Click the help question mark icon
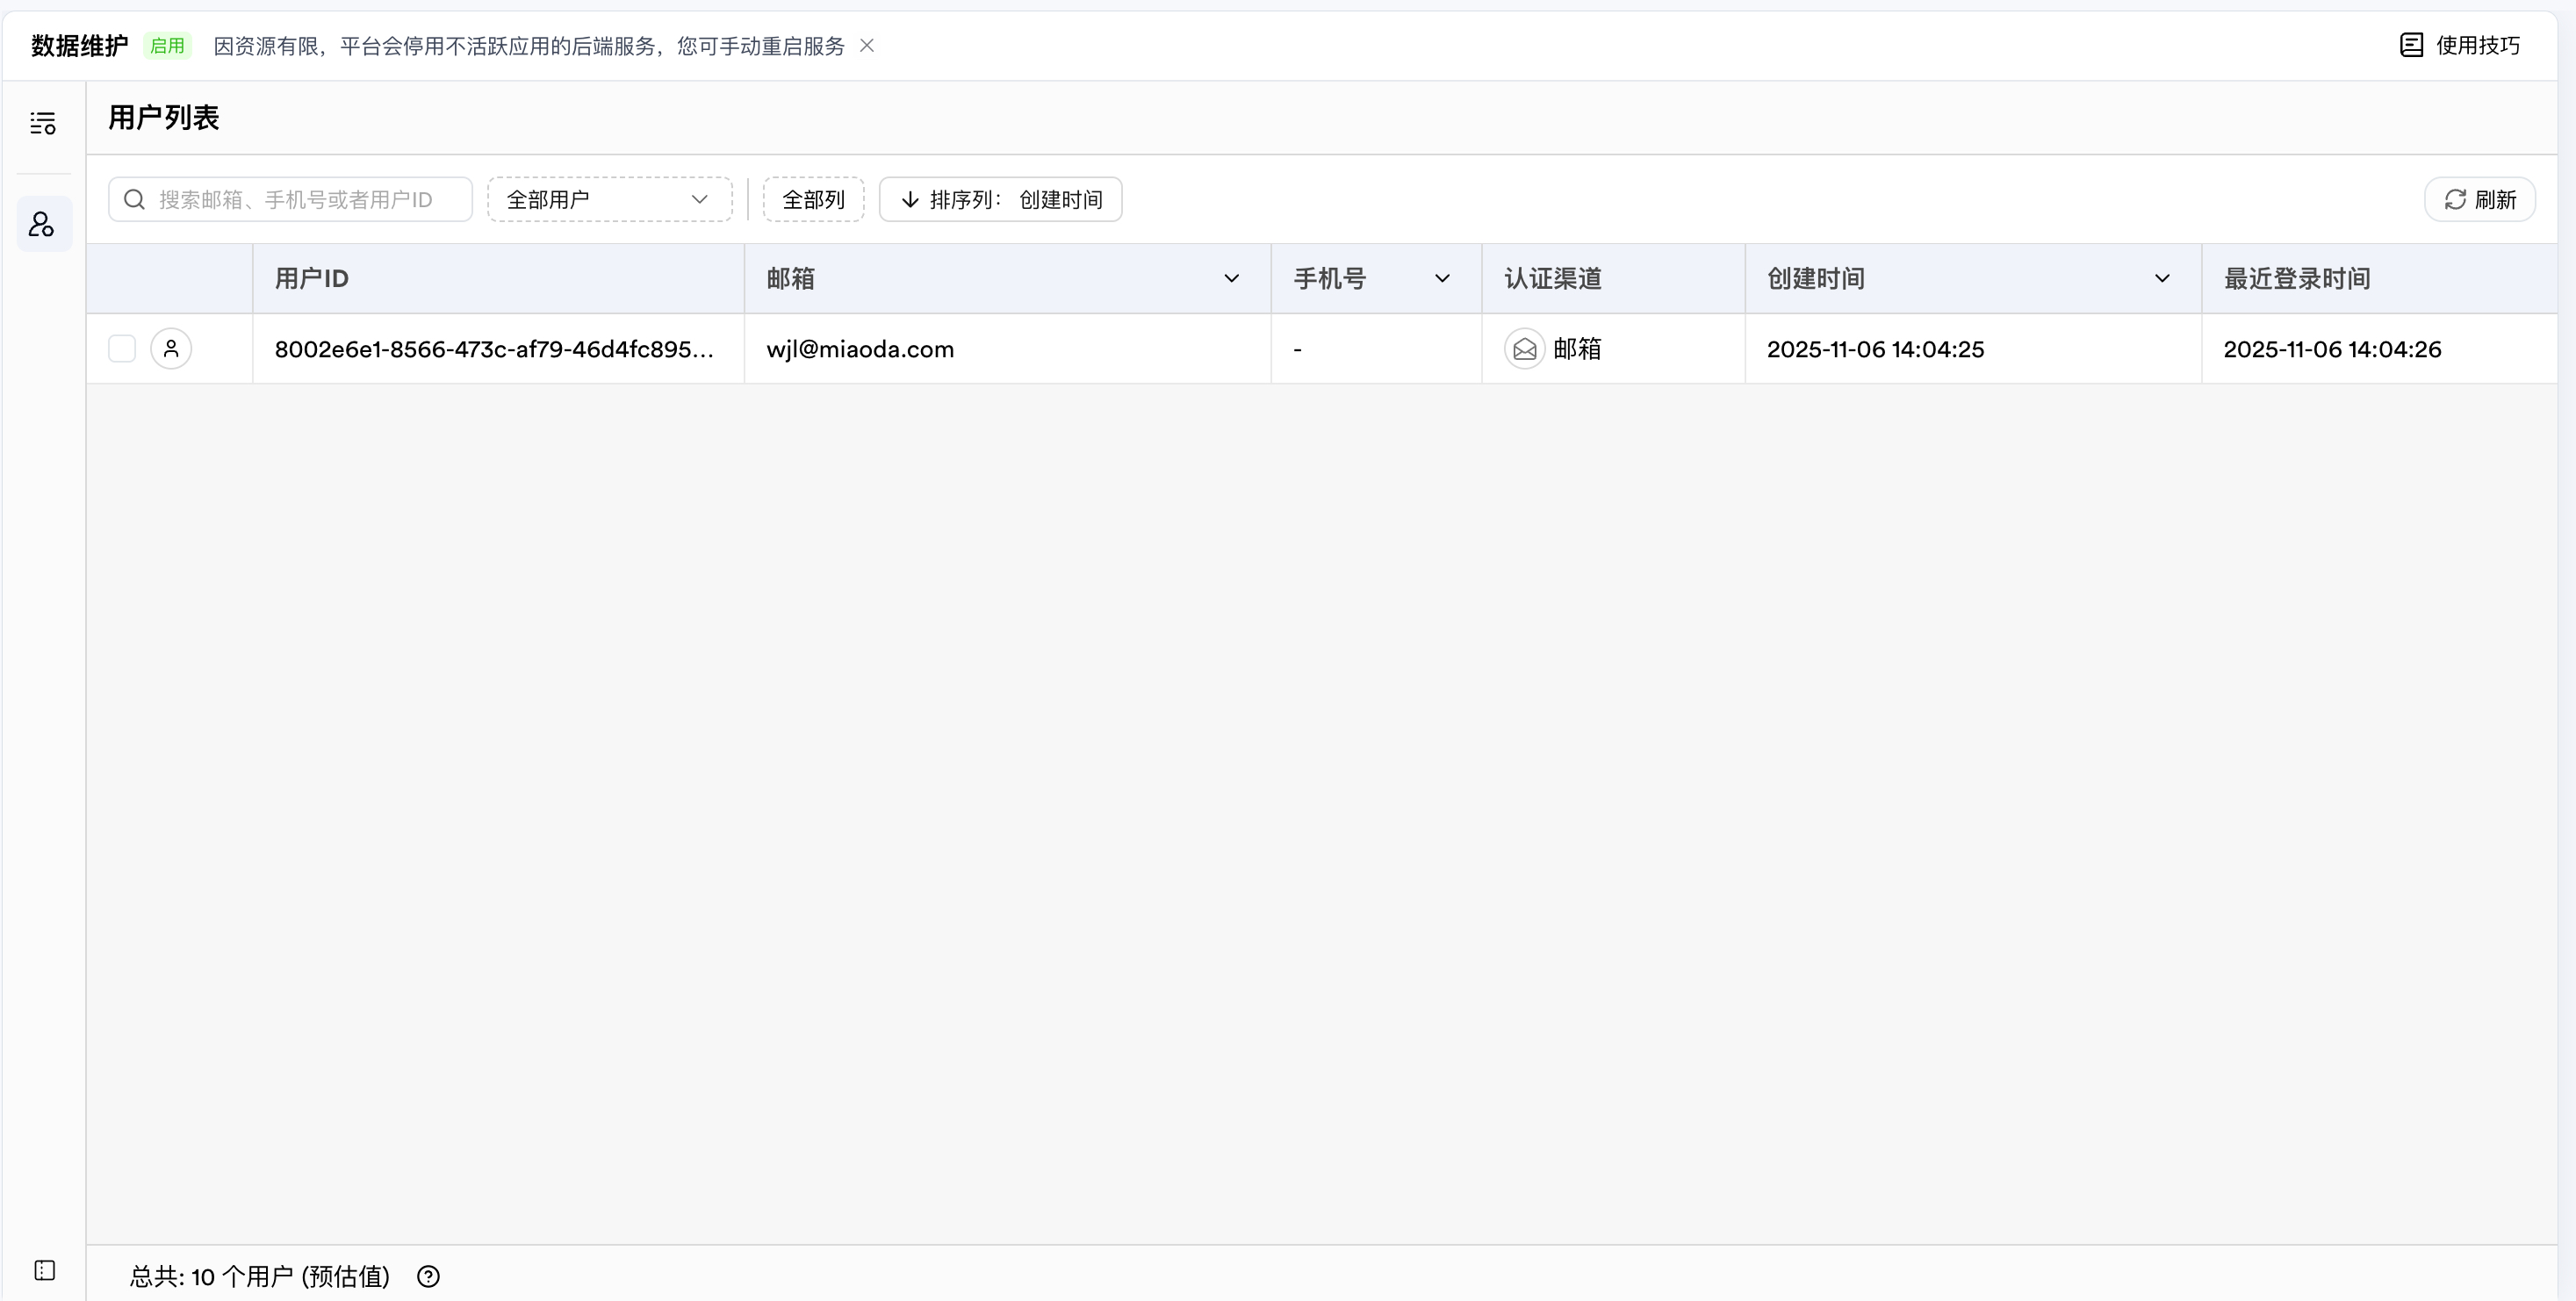2576x1301 pixels. [428, 1276]
